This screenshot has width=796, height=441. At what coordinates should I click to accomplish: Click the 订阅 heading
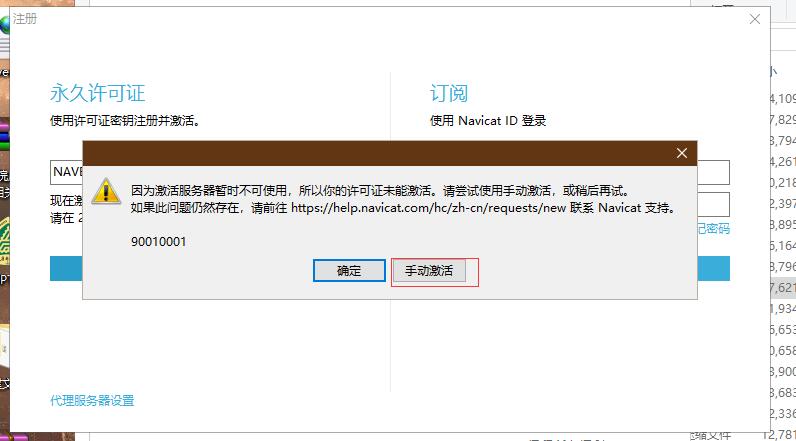[449, 93]
